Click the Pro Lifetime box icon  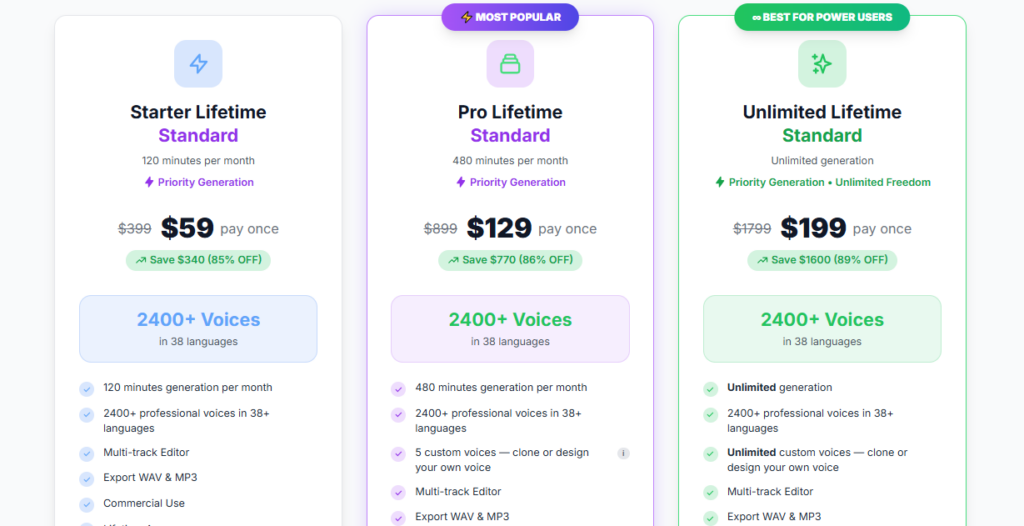click(510, 64)
